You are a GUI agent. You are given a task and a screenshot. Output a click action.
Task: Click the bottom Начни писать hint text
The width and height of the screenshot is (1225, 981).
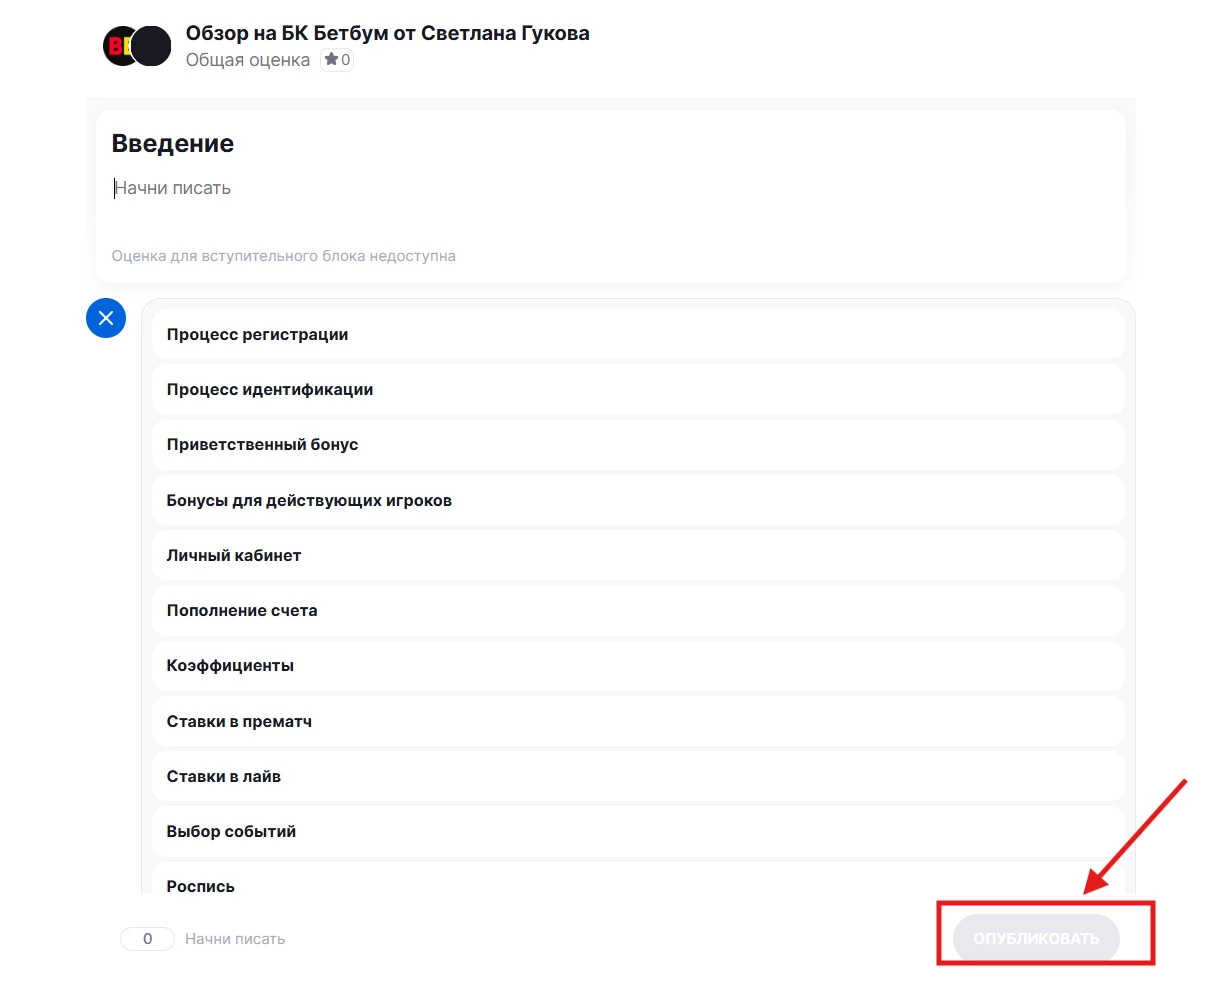pyautogui.click(x=235, y=939)
